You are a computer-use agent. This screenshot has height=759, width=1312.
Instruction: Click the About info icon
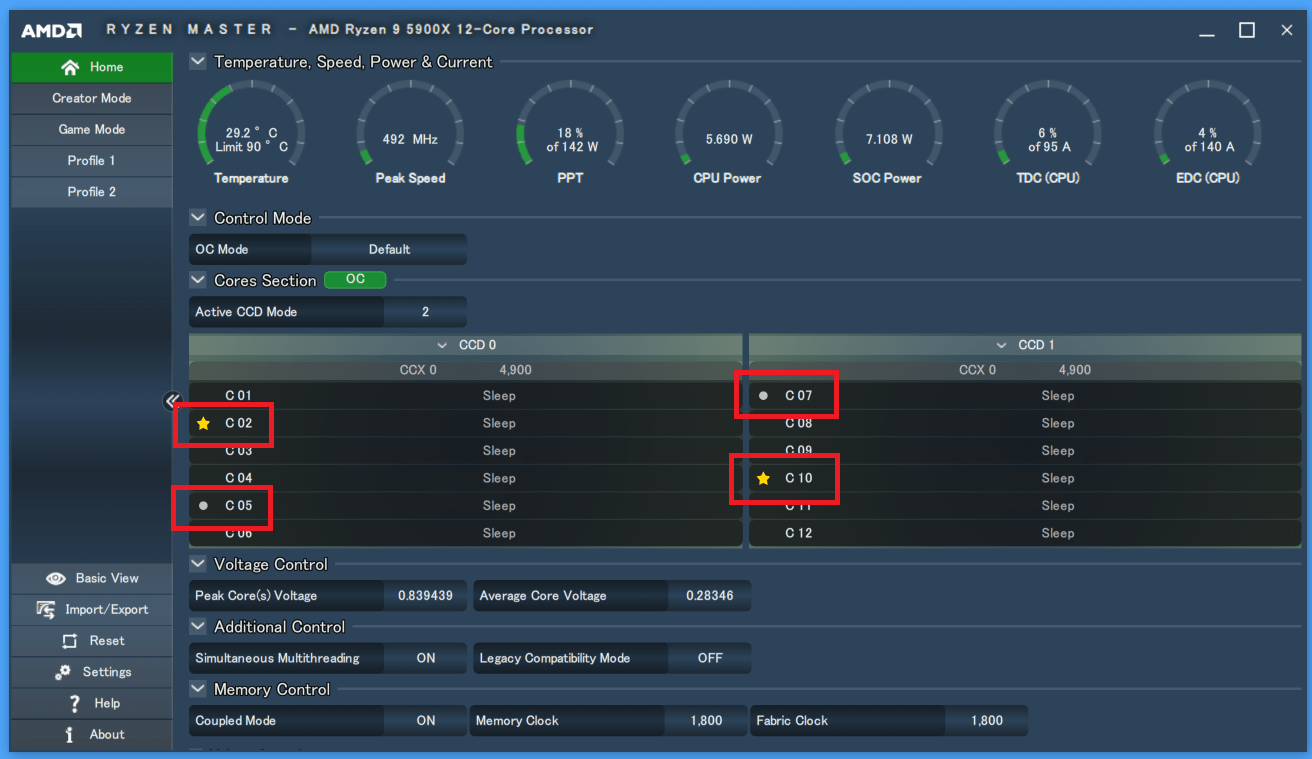click(x=69, y=735)
